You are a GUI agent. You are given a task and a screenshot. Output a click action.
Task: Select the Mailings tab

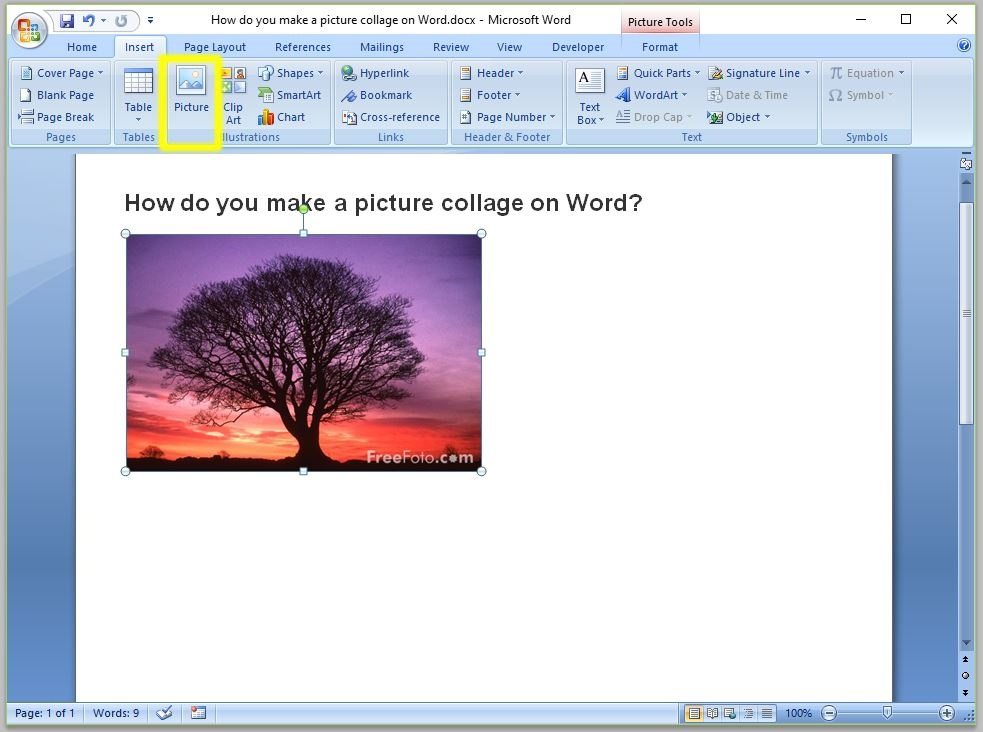coord(382,47)
